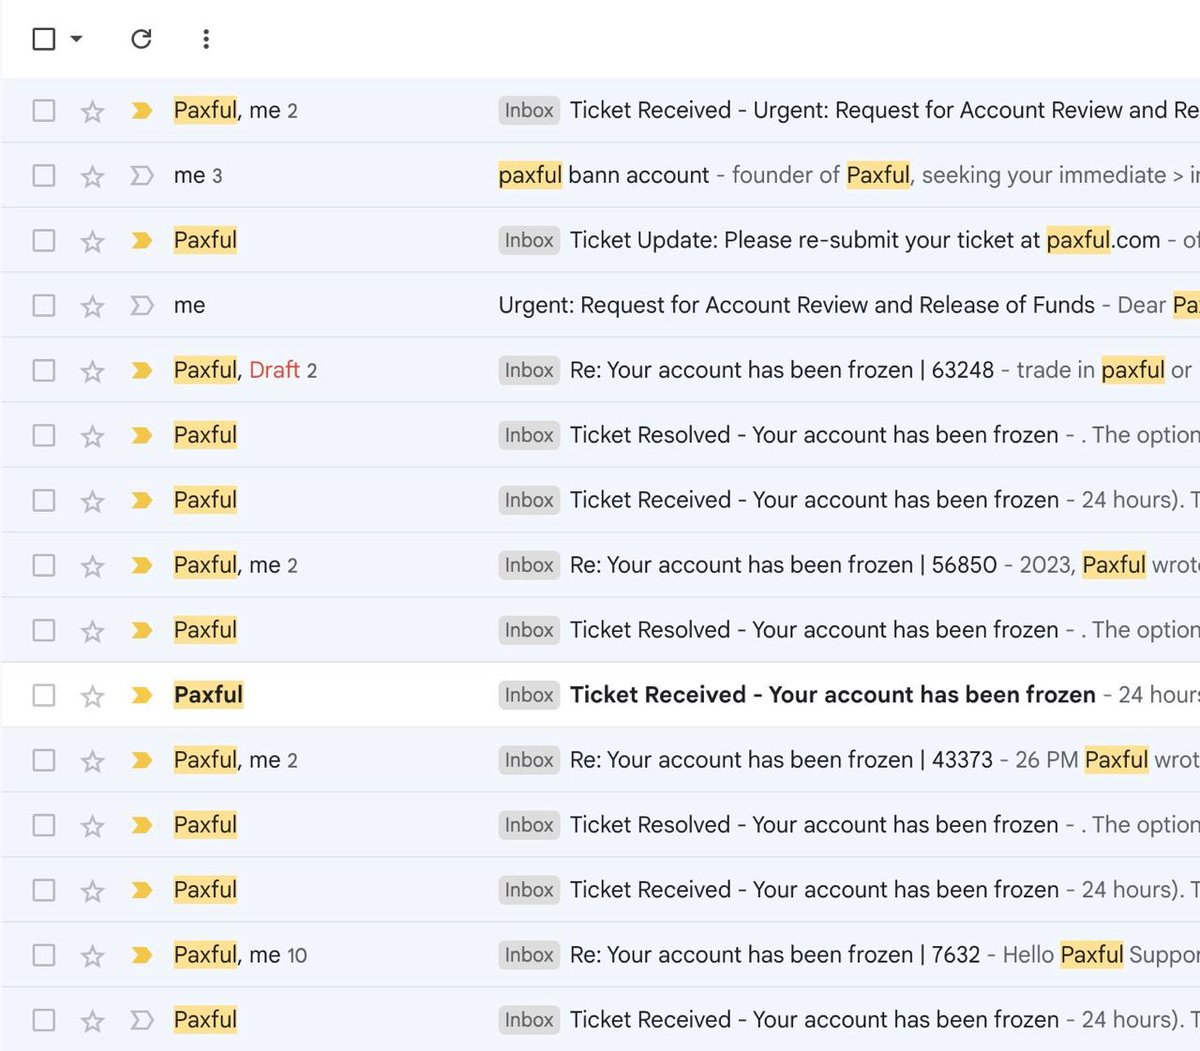Image resolution: width=1200 pixels, height=1051 pixels.
Task: Toggle importance marker on the 43373 email
Action: coord(142,760)
